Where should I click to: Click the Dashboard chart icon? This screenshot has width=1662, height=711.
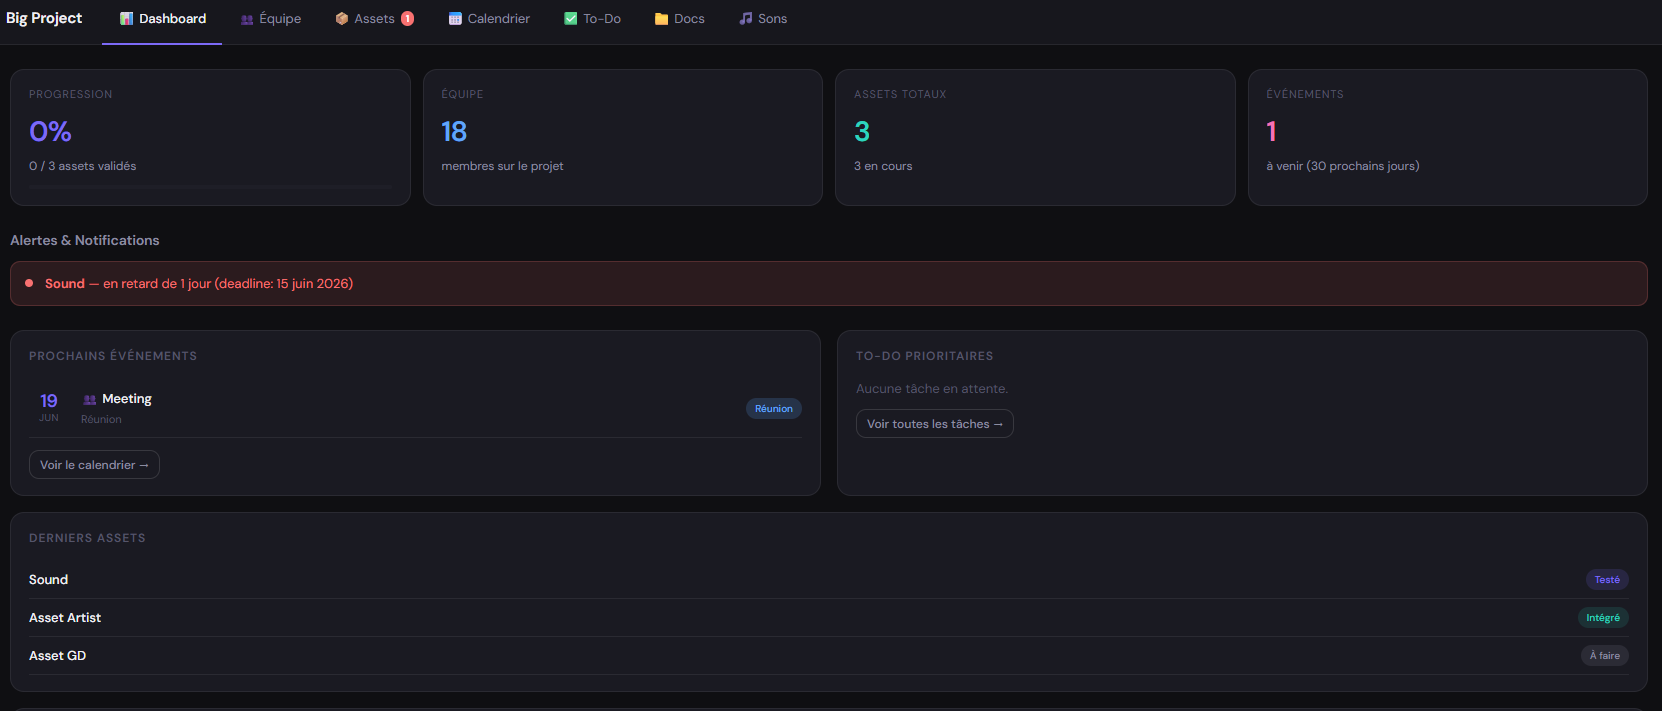(x=127, y=19)
